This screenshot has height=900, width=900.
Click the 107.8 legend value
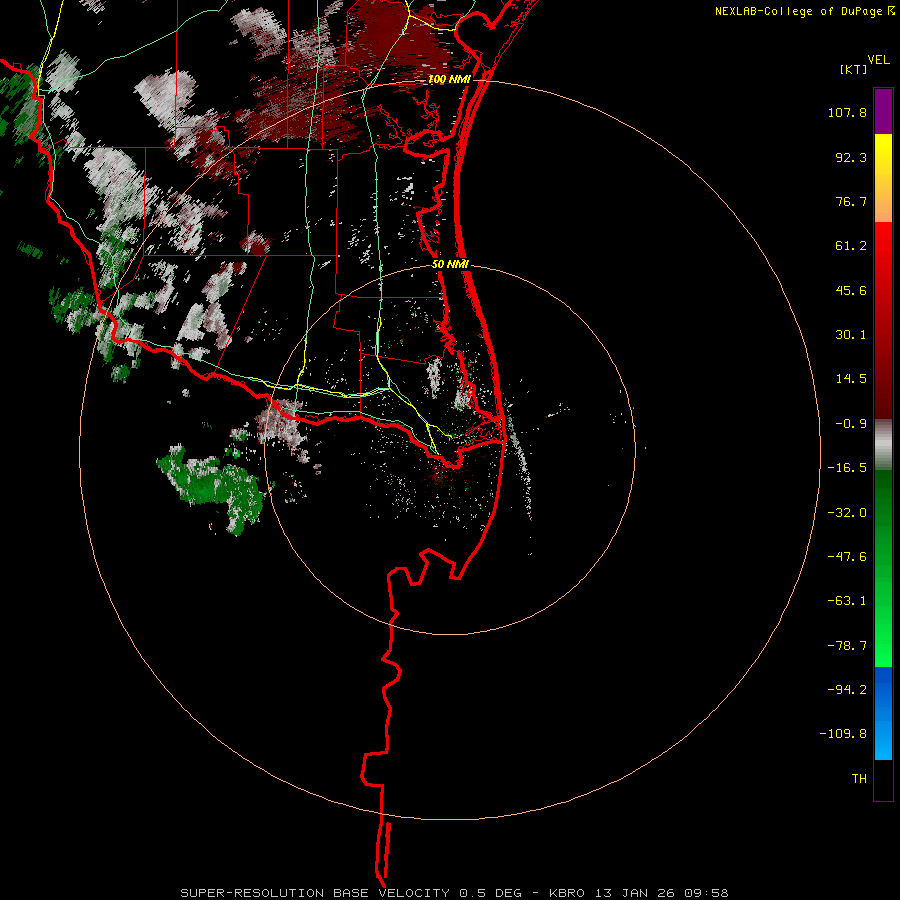pos(847,112)
